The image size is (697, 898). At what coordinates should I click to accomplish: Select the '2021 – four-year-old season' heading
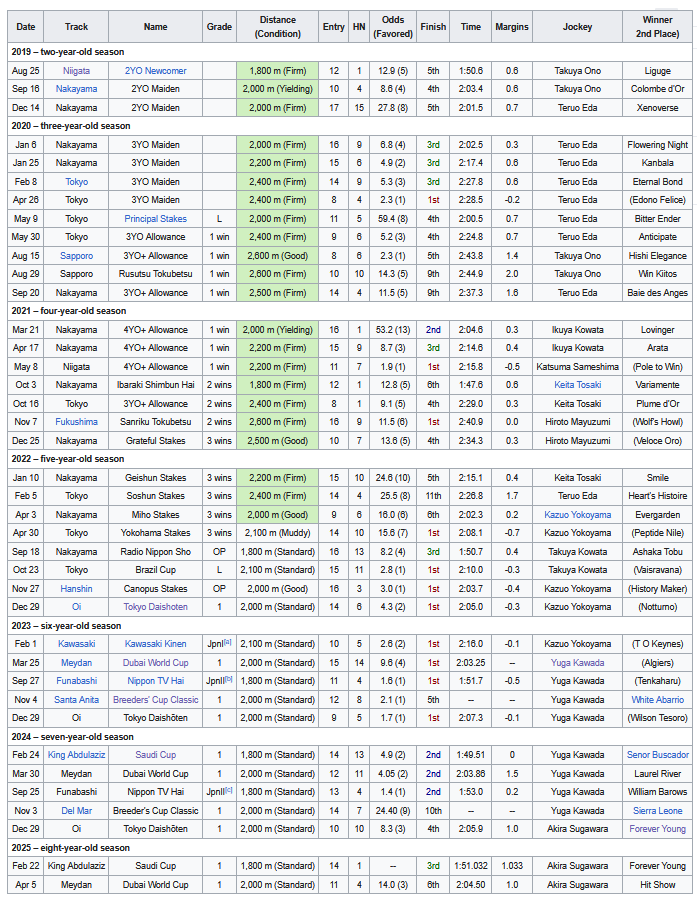(x=69, y=311)
